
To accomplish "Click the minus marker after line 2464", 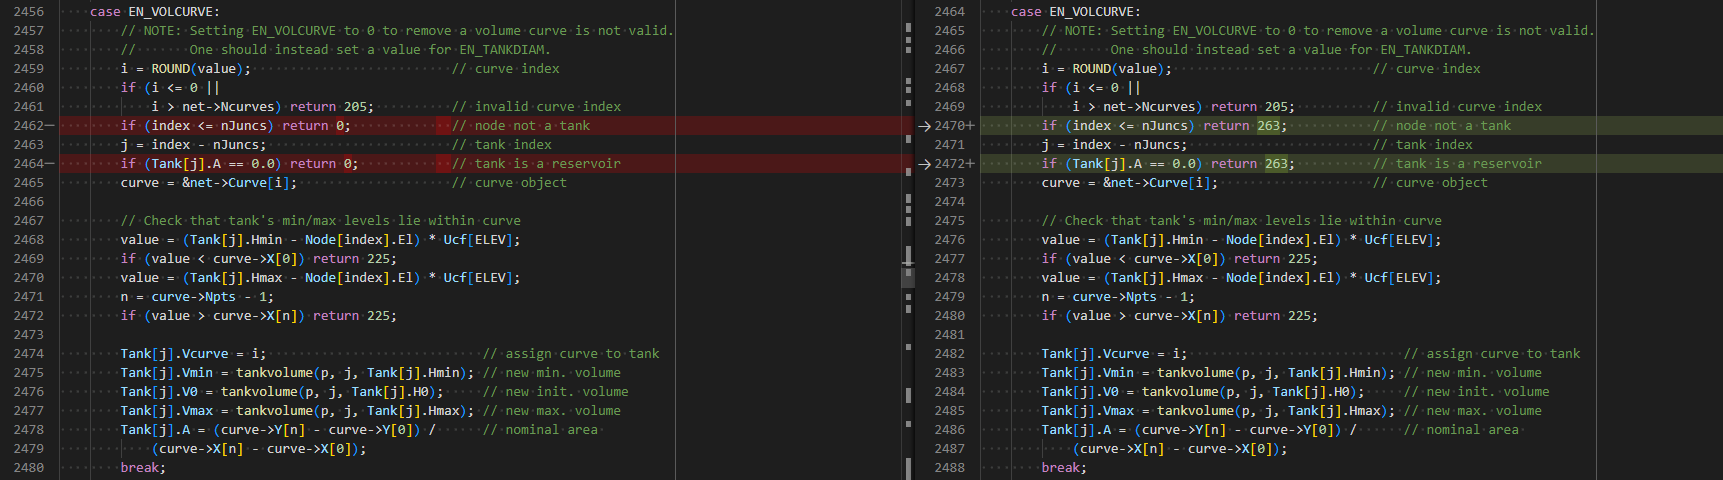I will point(50,164).
